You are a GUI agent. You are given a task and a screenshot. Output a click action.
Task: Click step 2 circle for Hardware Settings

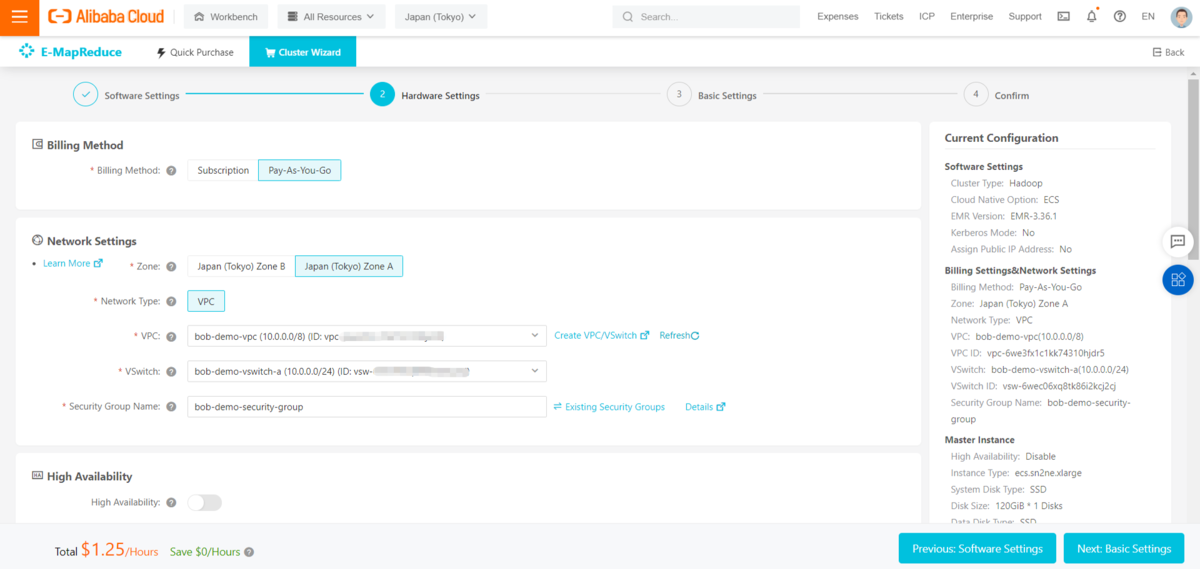(x=382, y=95)
